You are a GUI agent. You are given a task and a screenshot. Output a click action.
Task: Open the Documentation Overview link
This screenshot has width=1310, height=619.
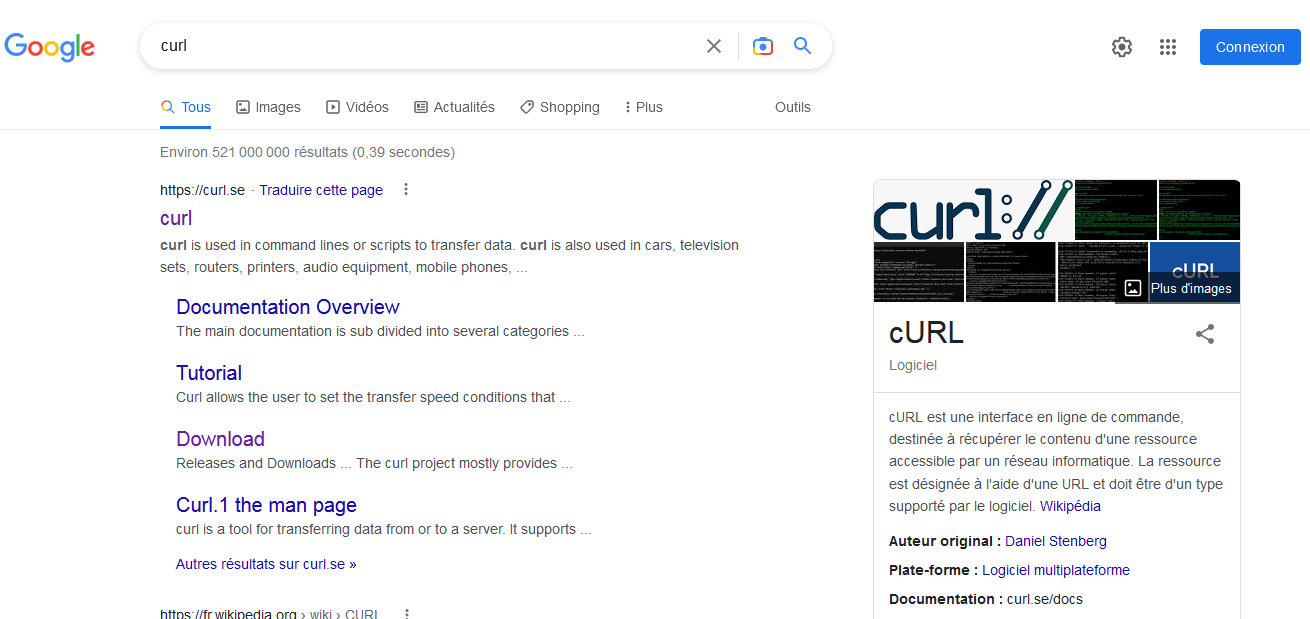pyautogui.click(x=288, y=307)
